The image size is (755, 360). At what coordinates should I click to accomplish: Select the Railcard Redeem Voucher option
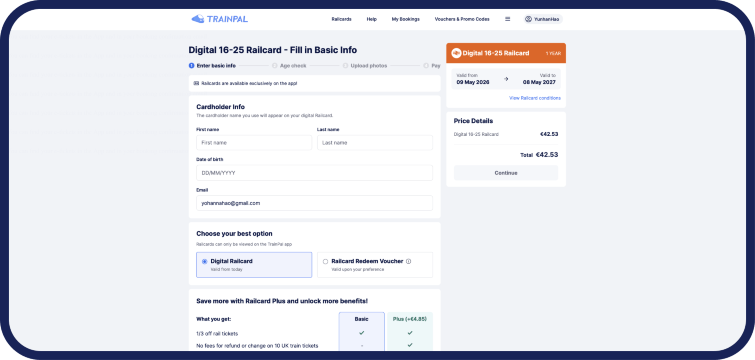(x=375, y=265)
